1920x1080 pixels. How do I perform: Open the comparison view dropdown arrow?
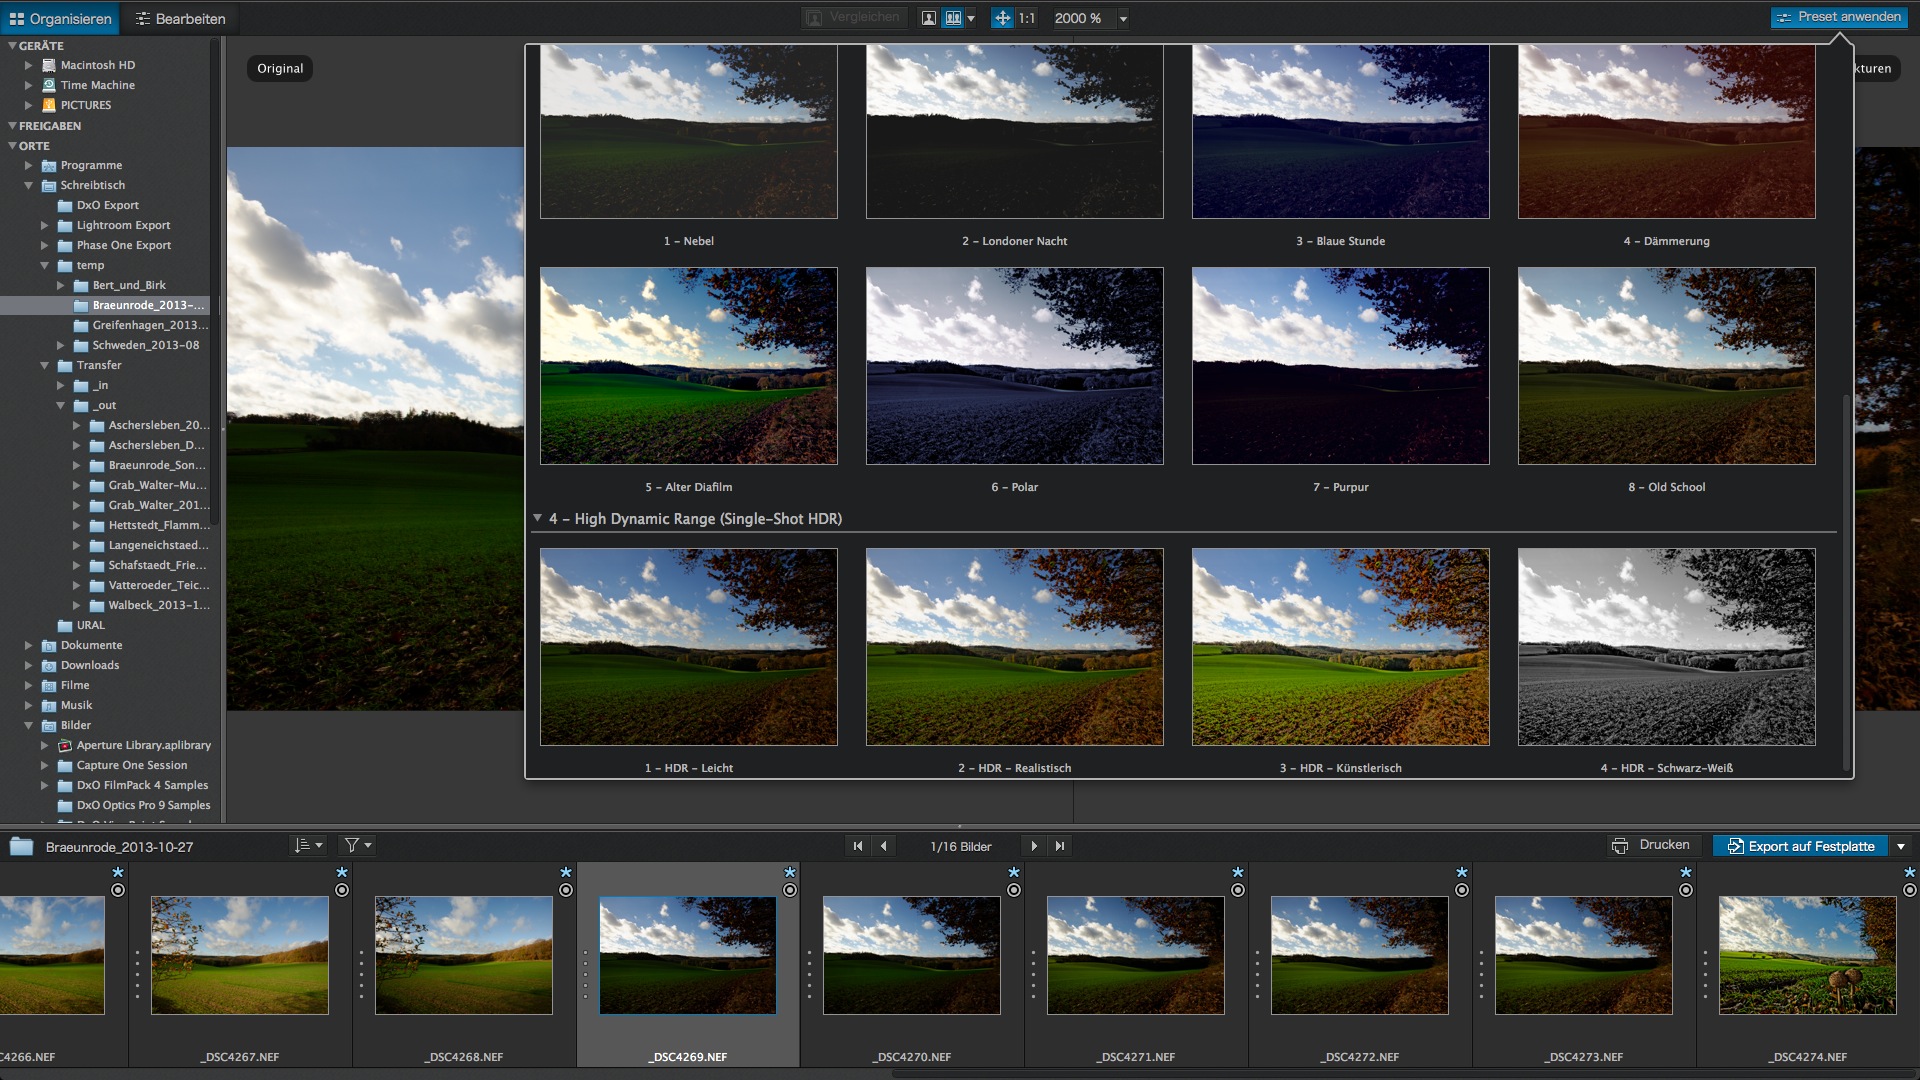pyautogui.click(x=971, y=19)
